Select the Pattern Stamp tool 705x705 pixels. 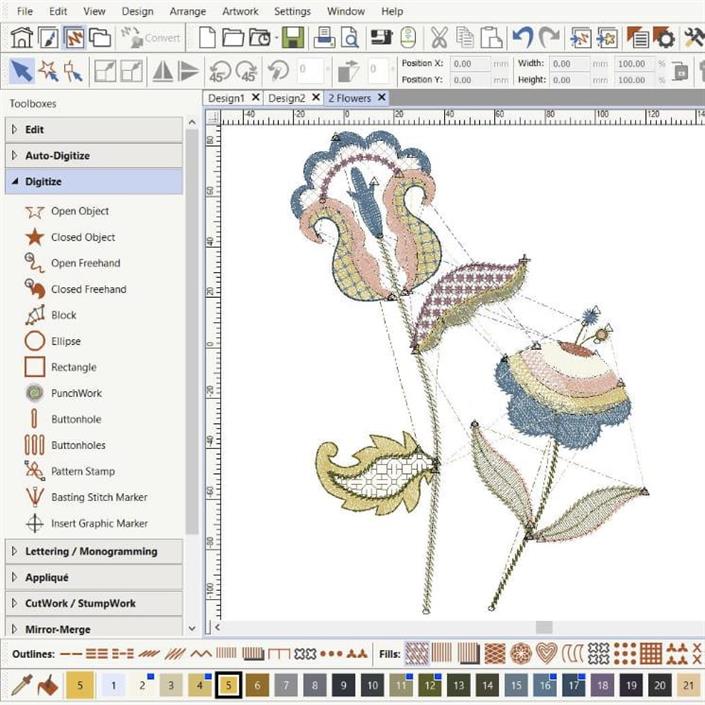[82, 471]
